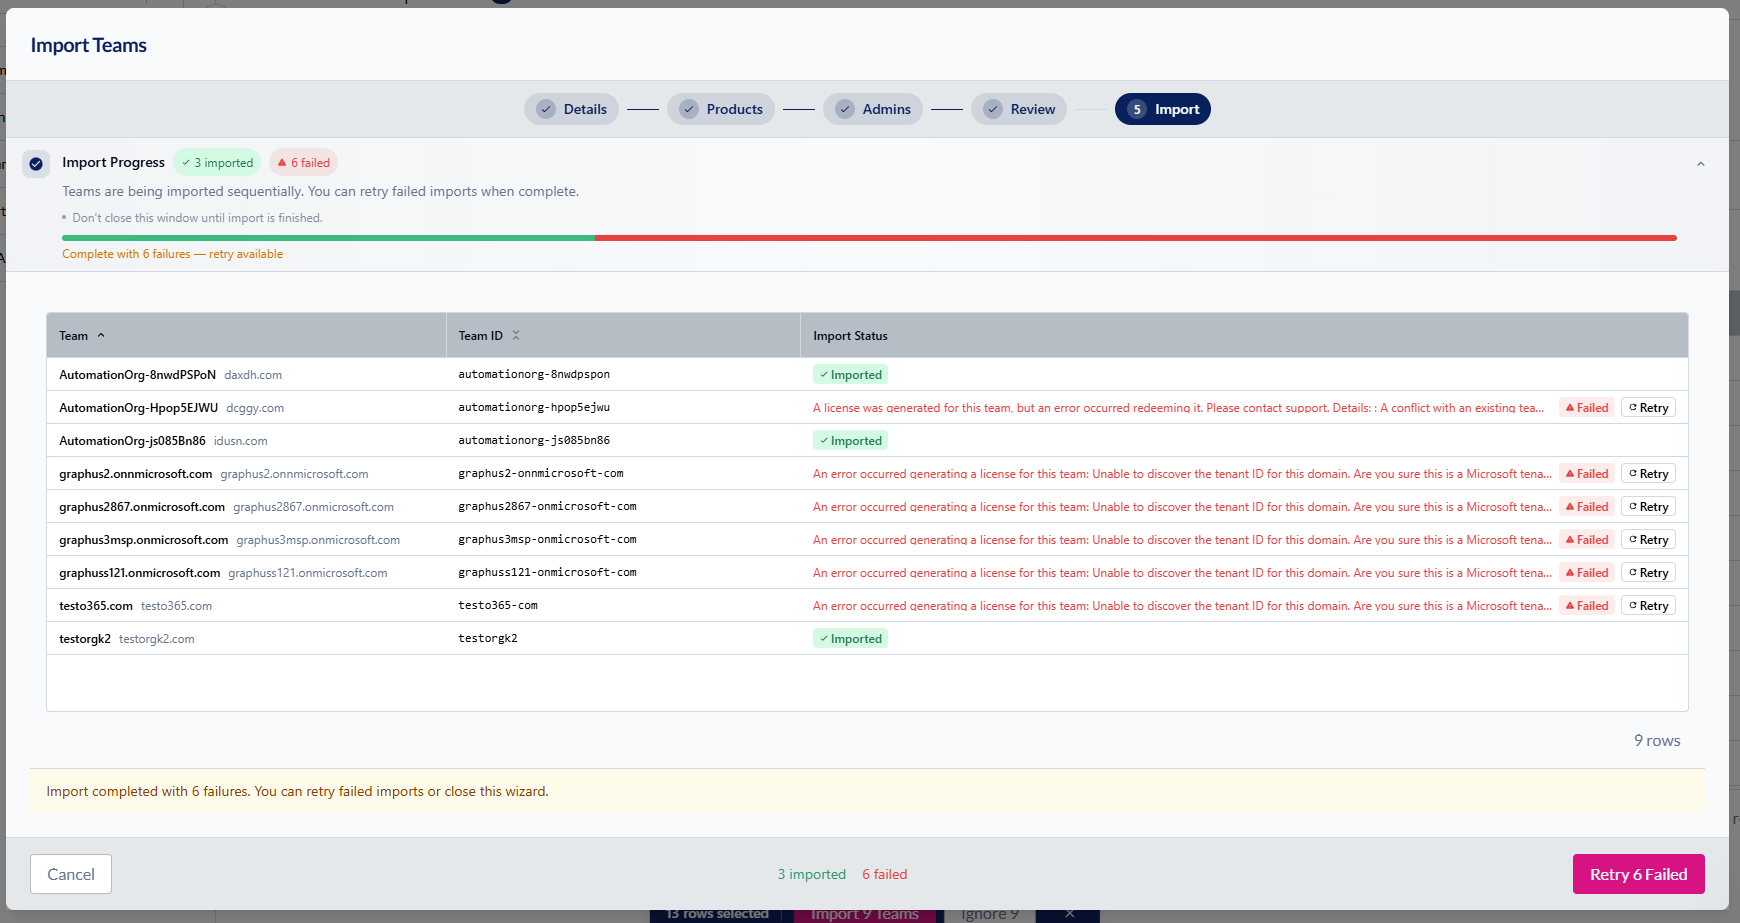Click the Review step checkmark icon
This screenshot has width=1740, height=923.
[993, 109]
